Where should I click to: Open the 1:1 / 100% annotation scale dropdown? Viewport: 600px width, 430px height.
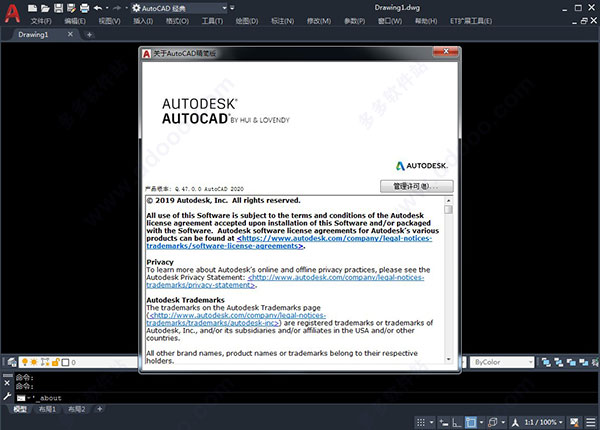[544, 422]
